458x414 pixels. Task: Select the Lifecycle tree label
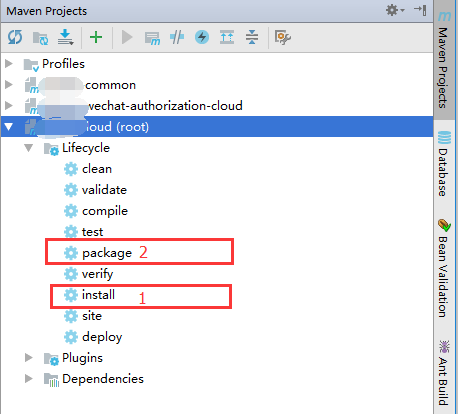[86, 148]
